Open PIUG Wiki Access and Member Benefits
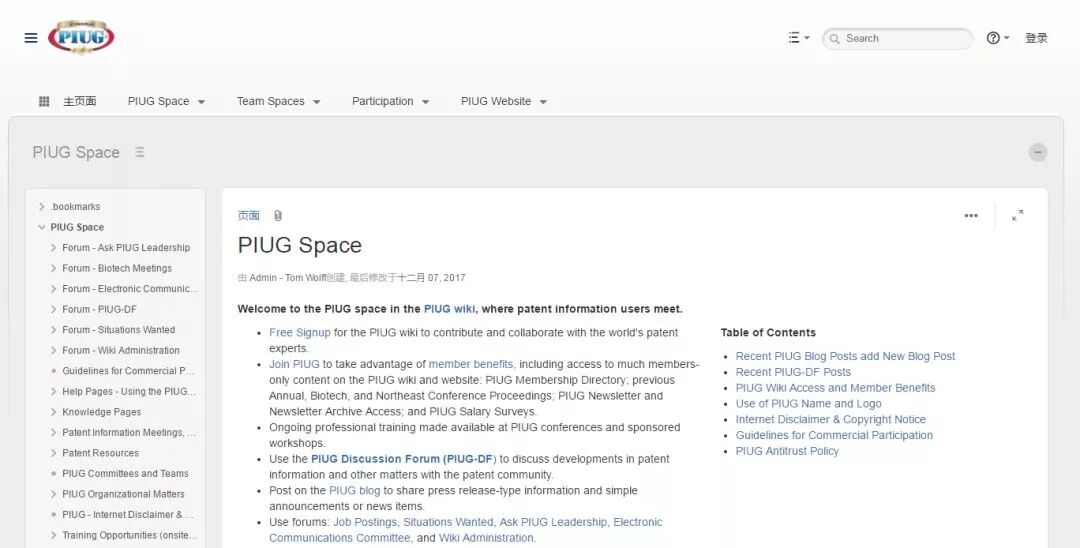Screen dimensions: 1080x548 click(x=835, y=388)
